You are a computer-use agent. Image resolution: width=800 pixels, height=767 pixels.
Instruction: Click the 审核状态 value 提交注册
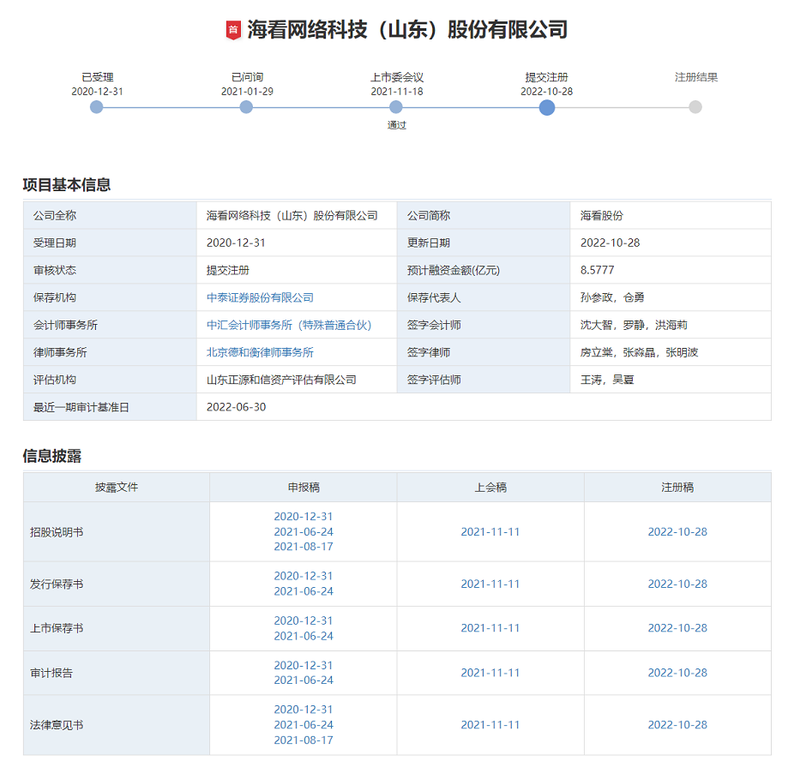228,270
